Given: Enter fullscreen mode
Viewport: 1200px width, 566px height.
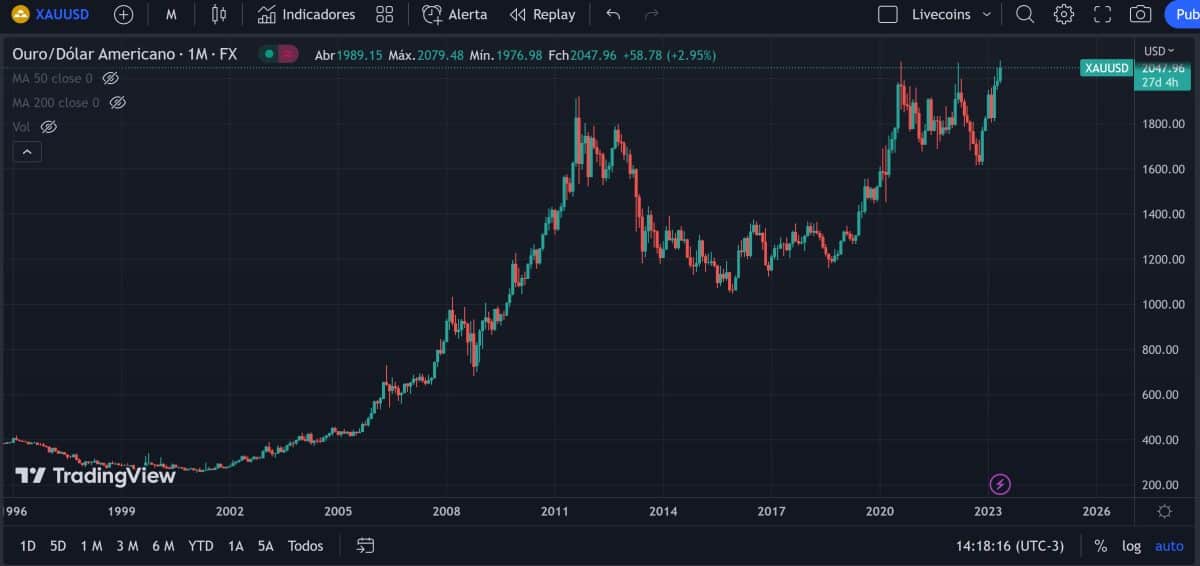Looking at the screenshot, I should pyautogui.click(x=1102, y=14).
